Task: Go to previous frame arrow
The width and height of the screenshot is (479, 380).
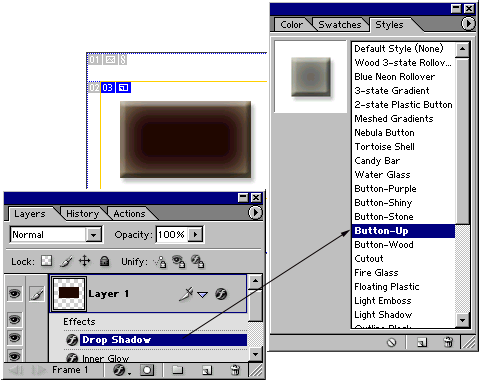Action: coord(16,370)
